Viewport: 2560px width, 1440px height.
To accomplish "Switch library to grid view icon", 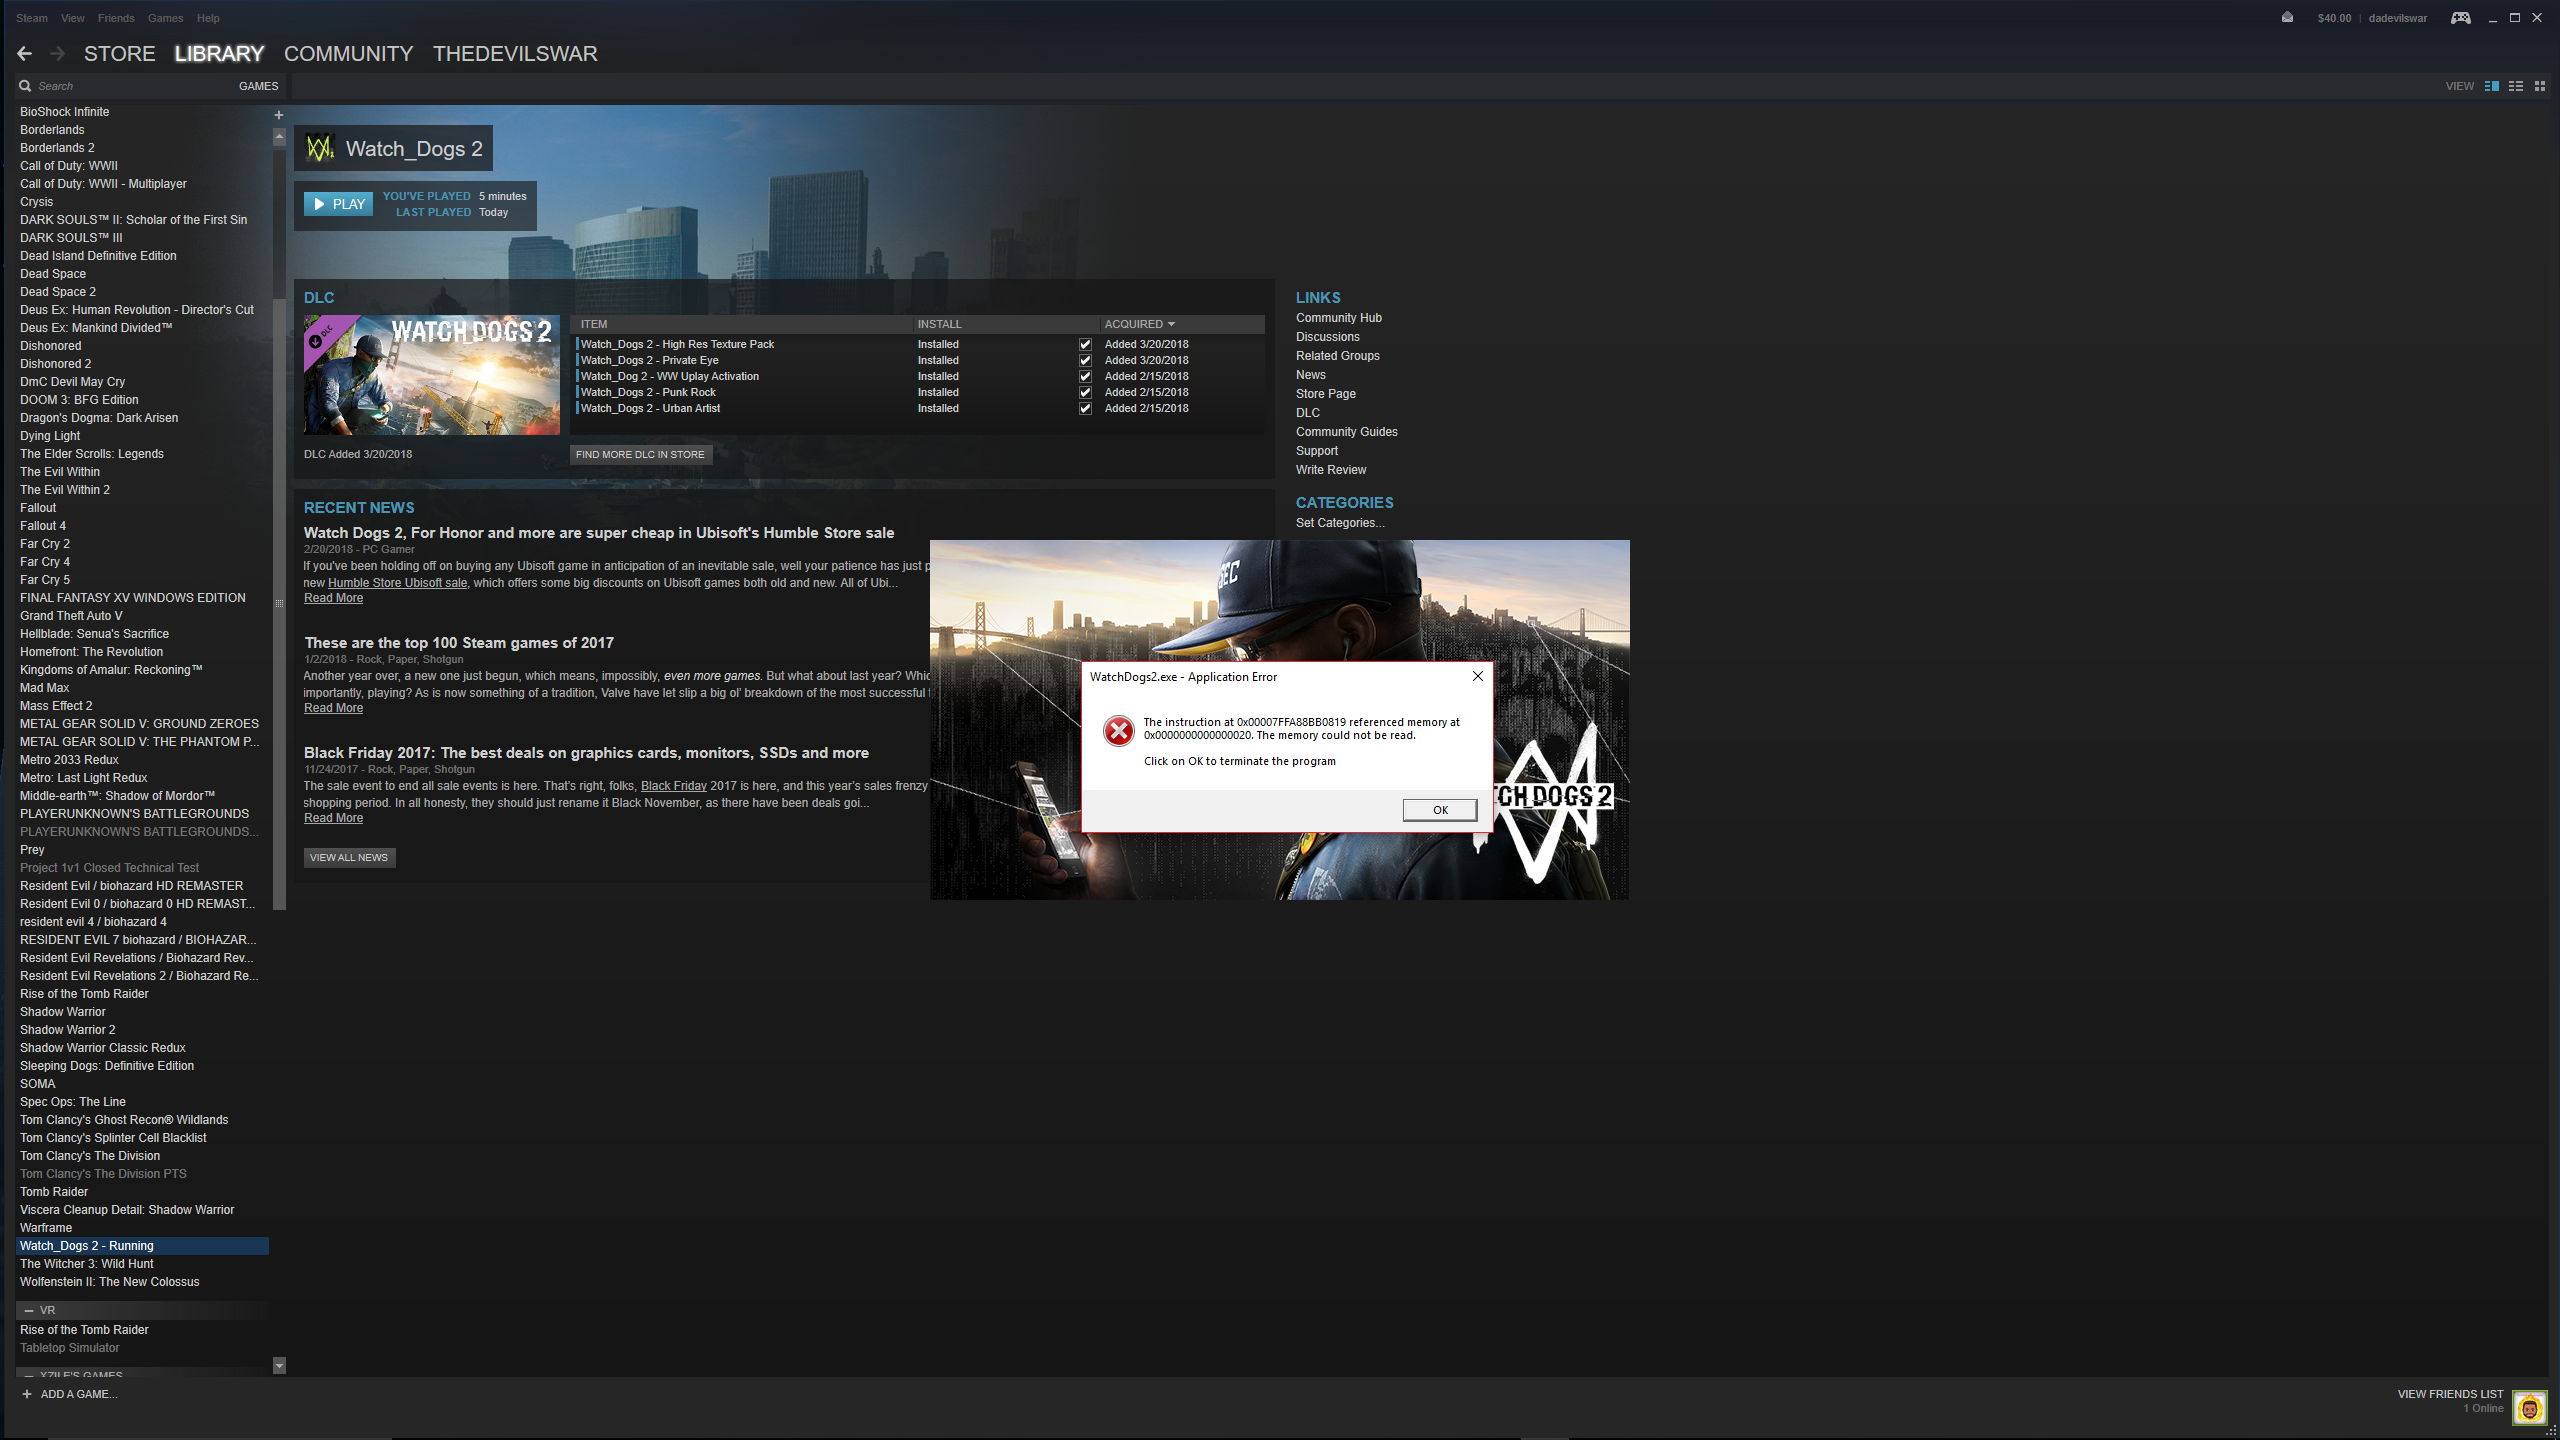I will [2541, 86].
